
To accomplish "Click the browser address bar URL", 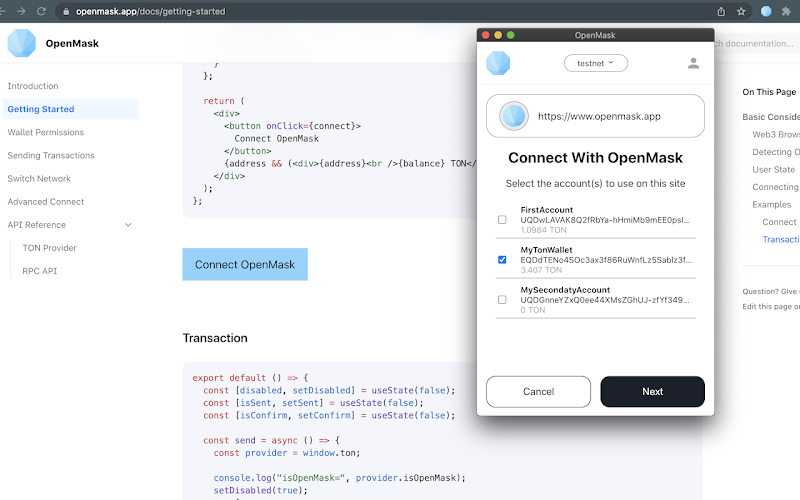I will (x=151, y=11).
